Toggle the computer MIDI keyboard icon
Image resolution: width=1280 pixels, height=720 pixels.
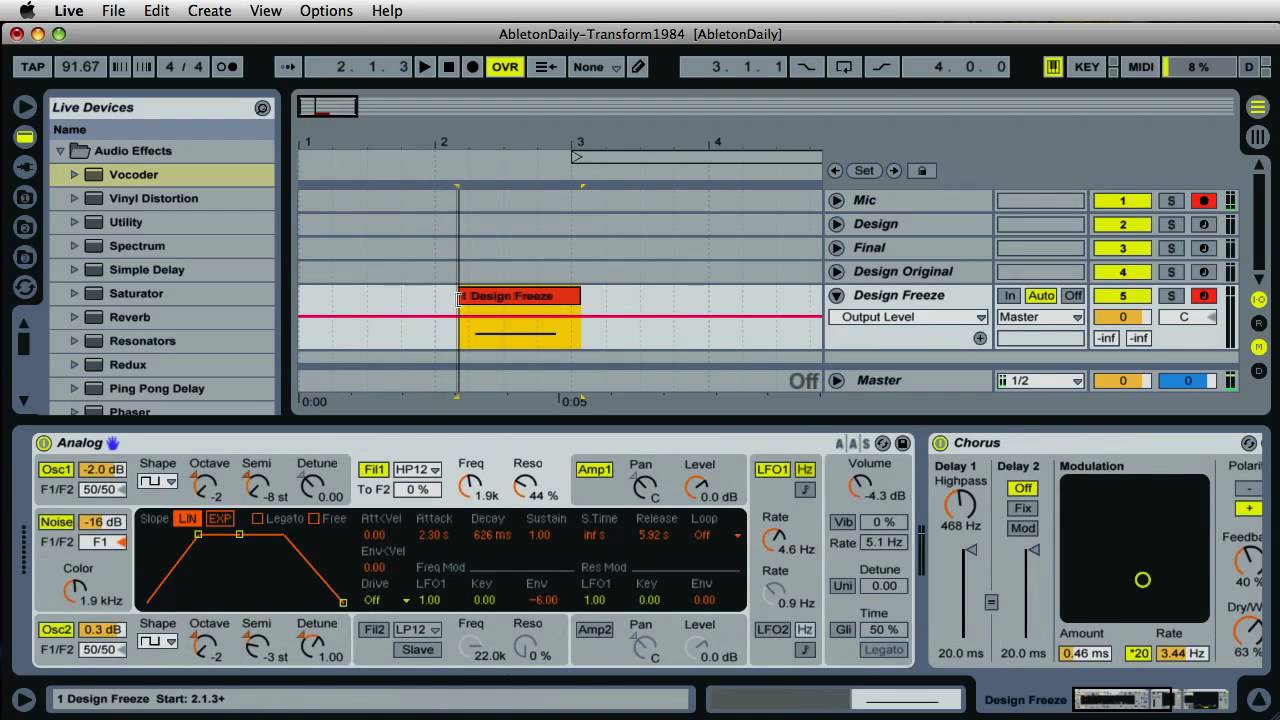(x=1053, y=67)
